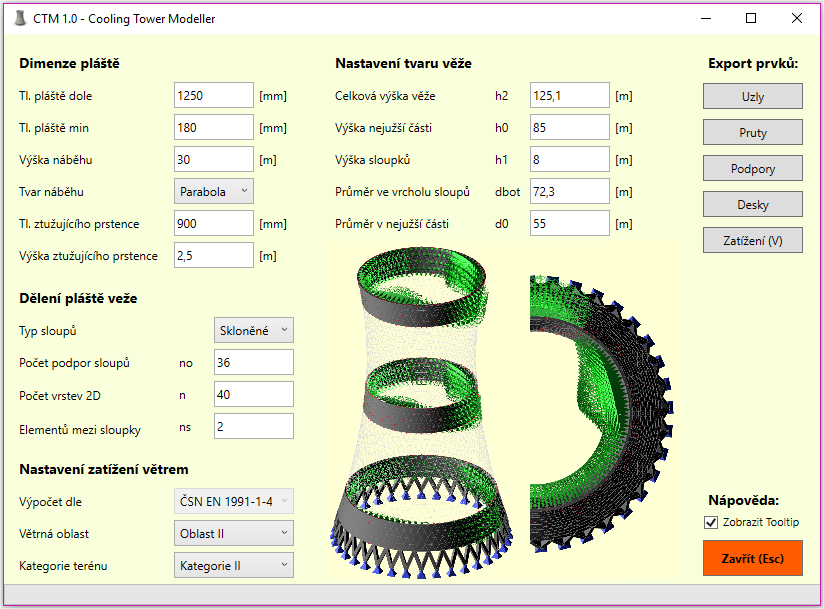824x609 pixels.
Task: Click the Tl. ztužujícího prstence field
Action: tap(214, 224)
